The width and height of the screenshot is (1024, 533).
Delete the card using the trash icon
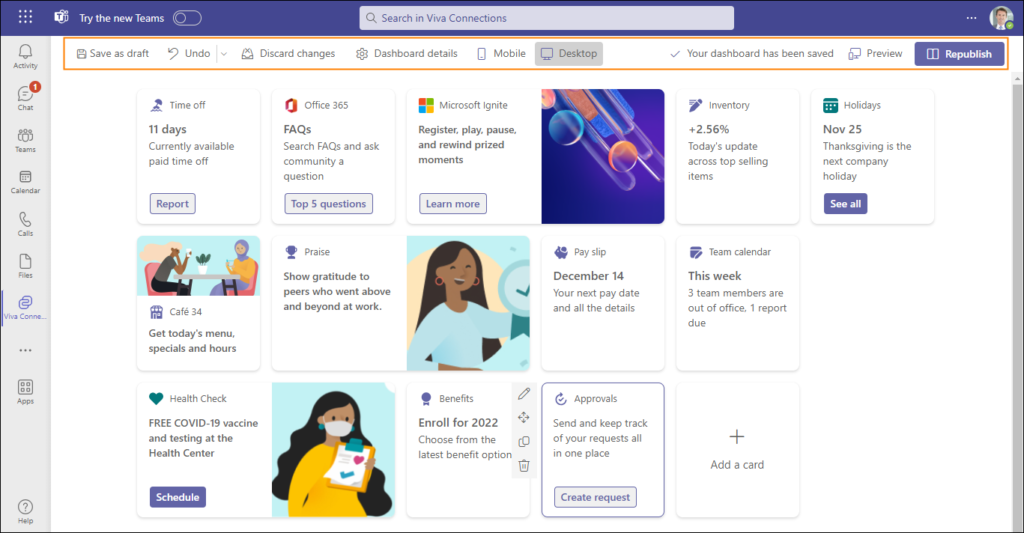[x=524, y=465]
